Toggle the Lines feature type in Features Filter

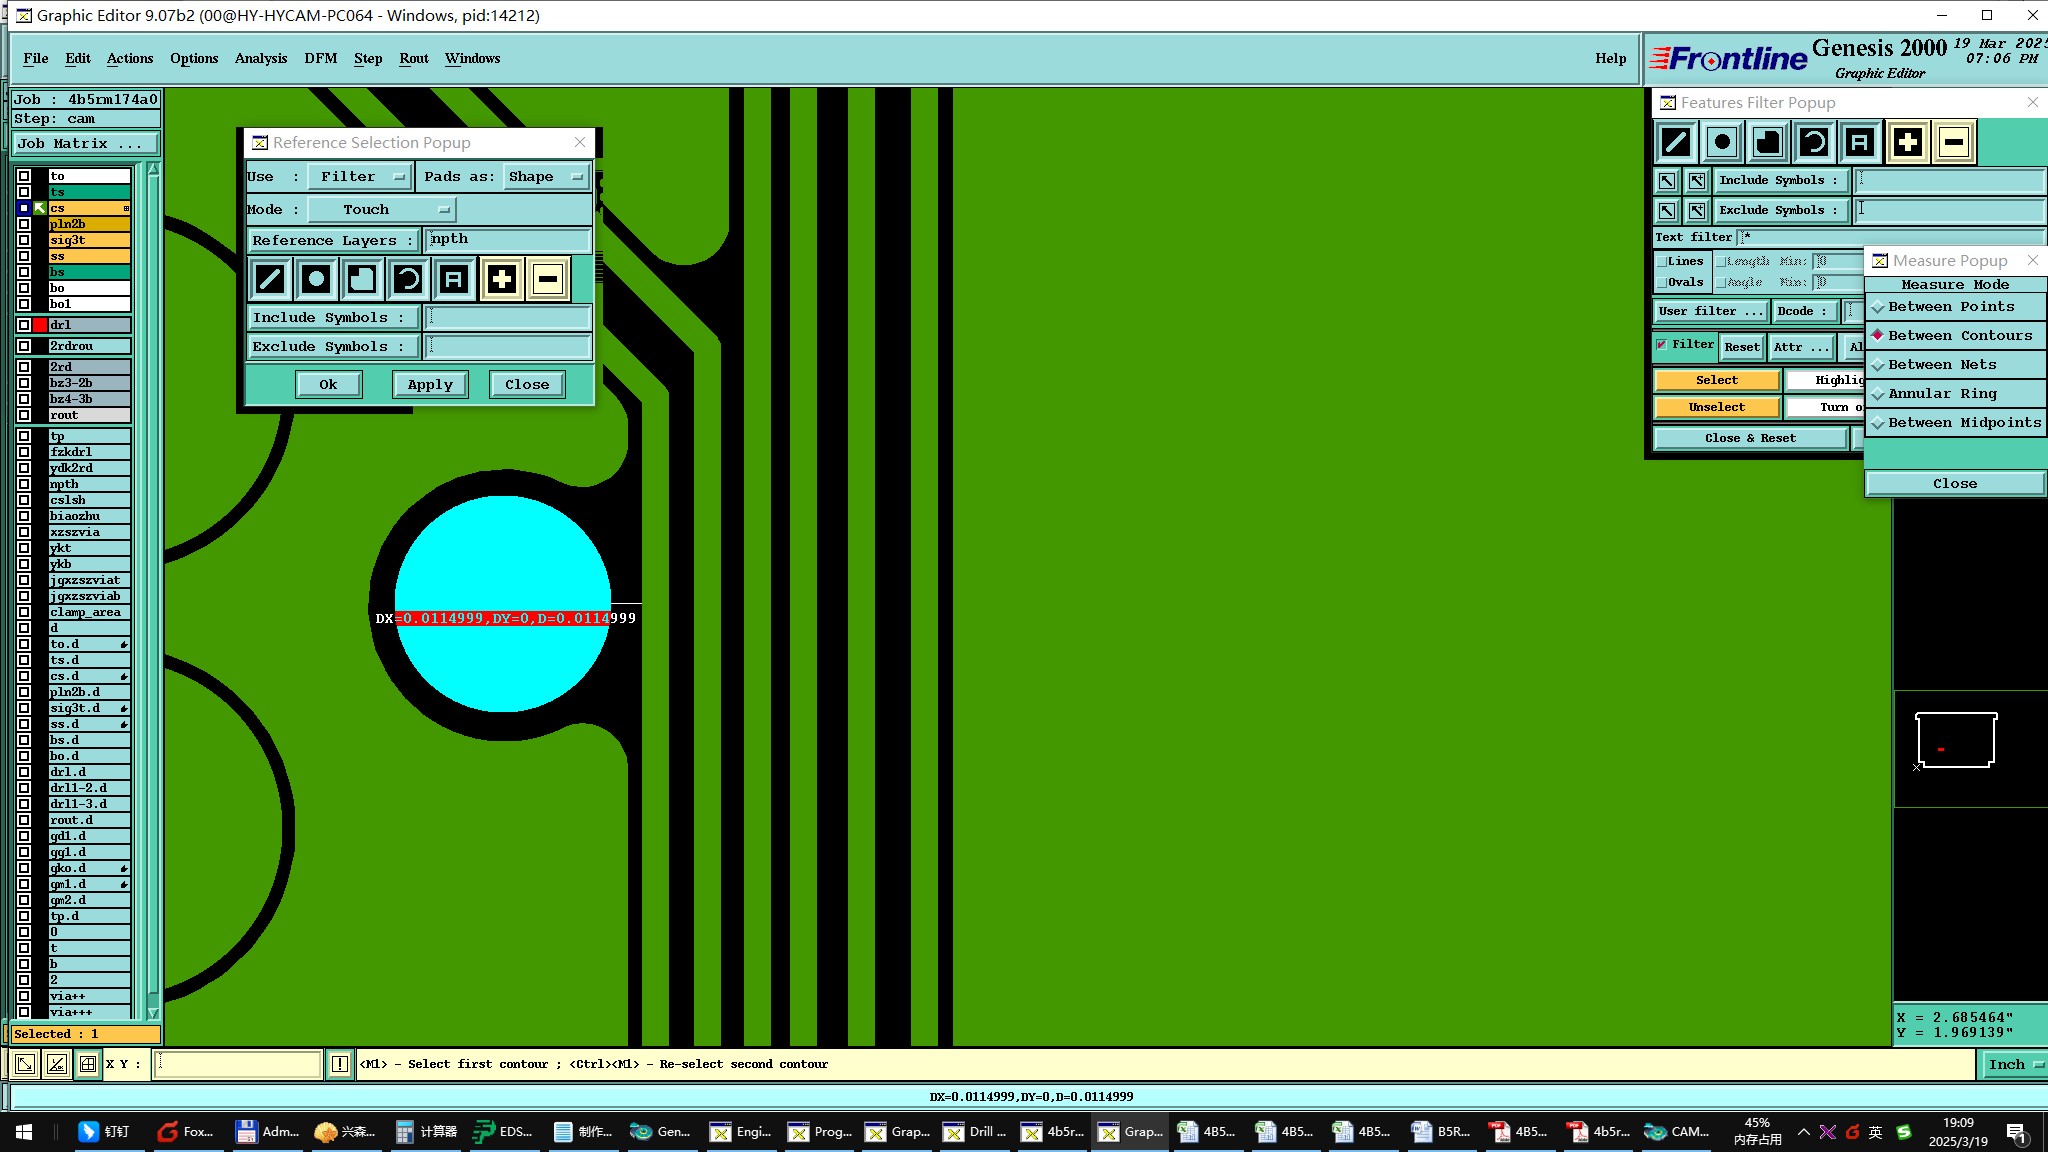1676,142
